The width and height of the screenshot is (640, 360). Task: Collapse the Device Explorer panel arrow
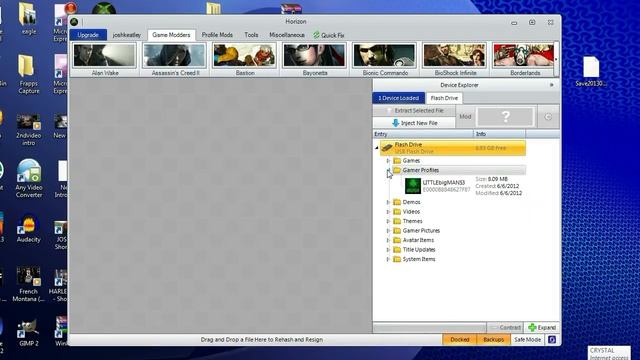click(x=551, y=85)
